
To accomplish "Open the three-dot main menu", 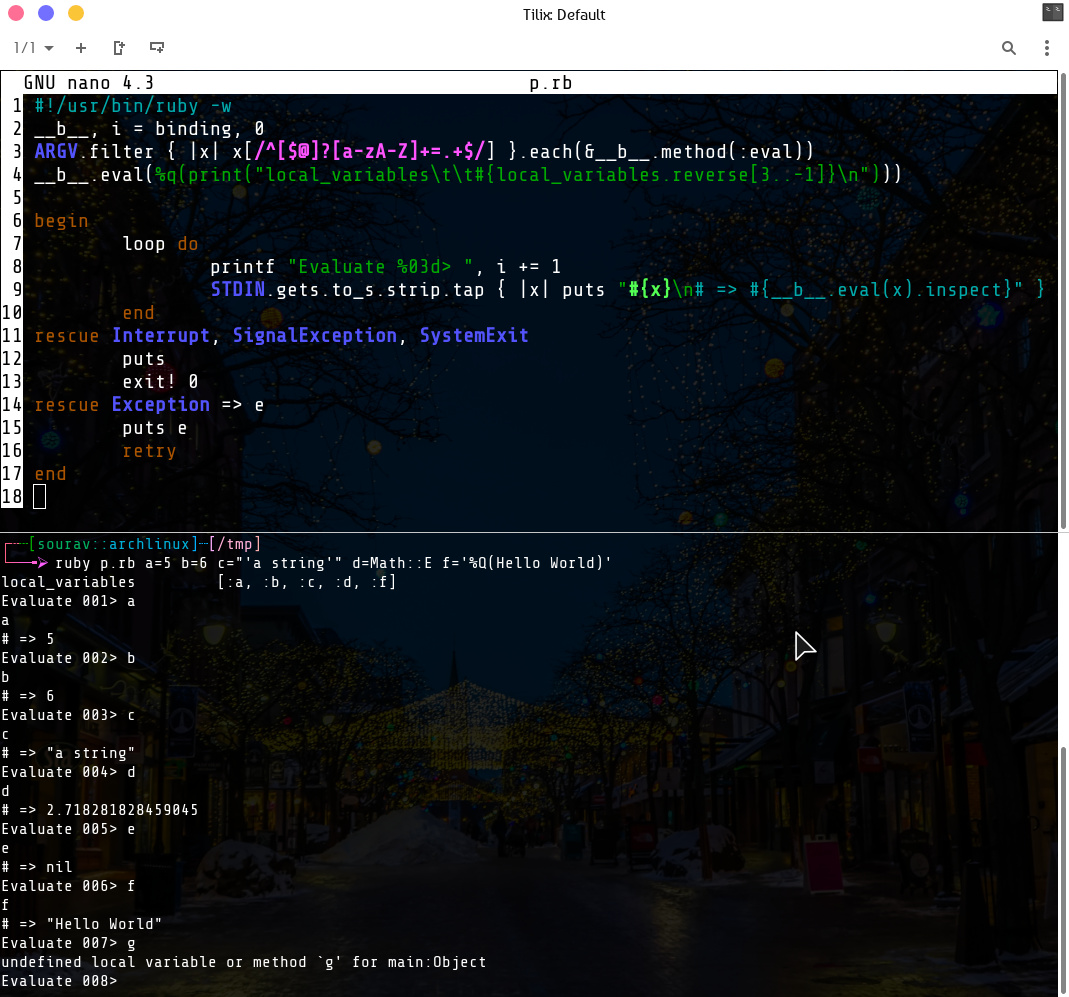I will [1046, 48].
